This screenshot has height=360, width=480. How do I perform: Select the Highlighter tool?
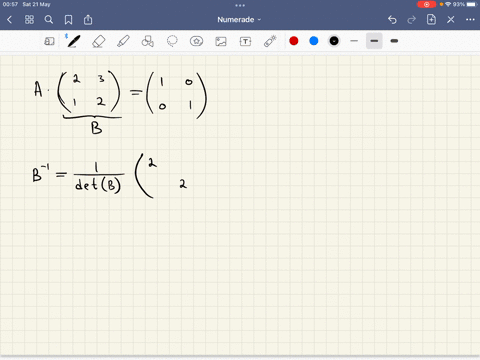click(123, 41)
